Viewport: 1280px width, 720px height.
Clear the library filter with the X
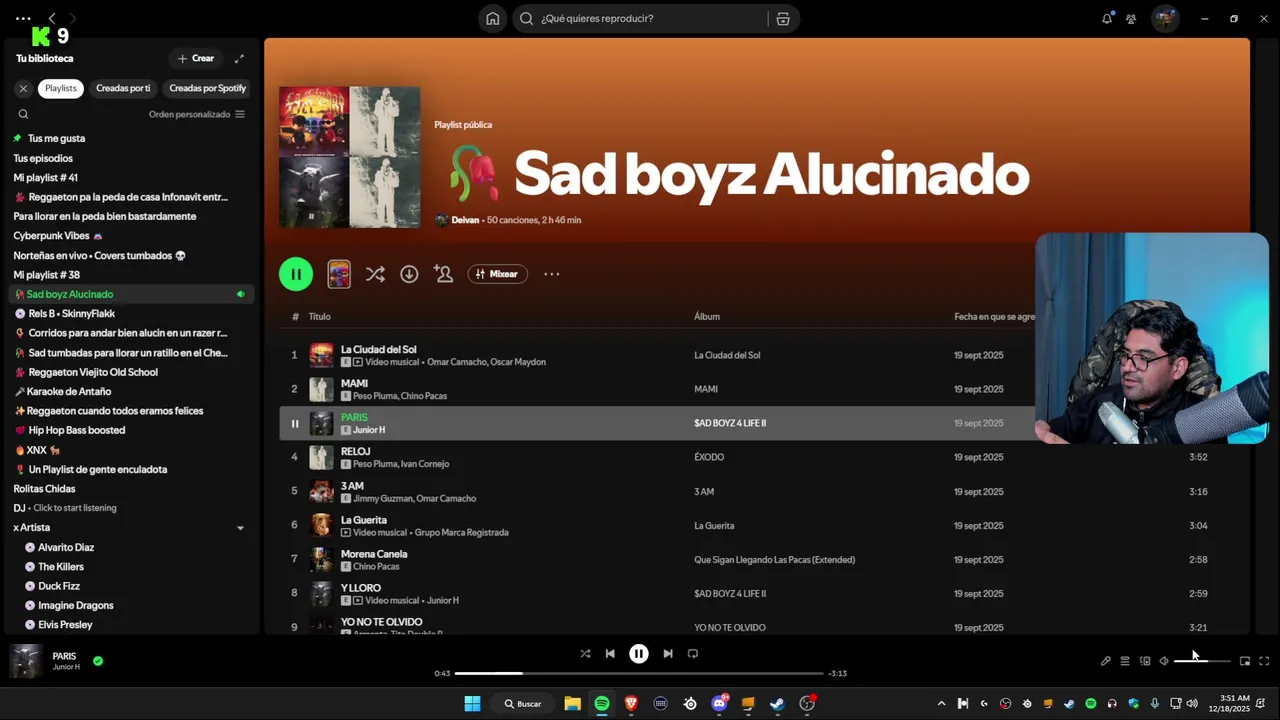[x=23, y=88]
